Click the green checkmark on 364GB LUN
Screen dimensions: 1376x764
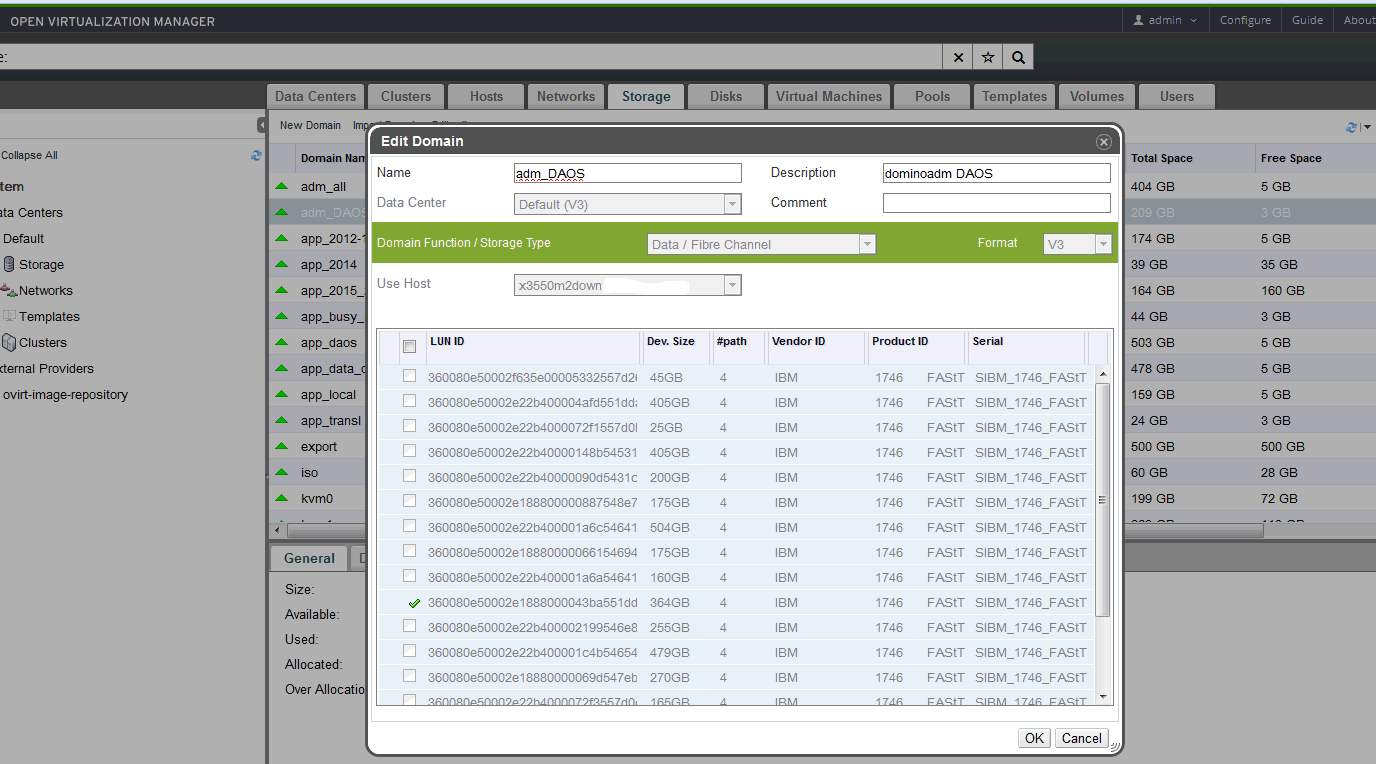pos(414,603)
